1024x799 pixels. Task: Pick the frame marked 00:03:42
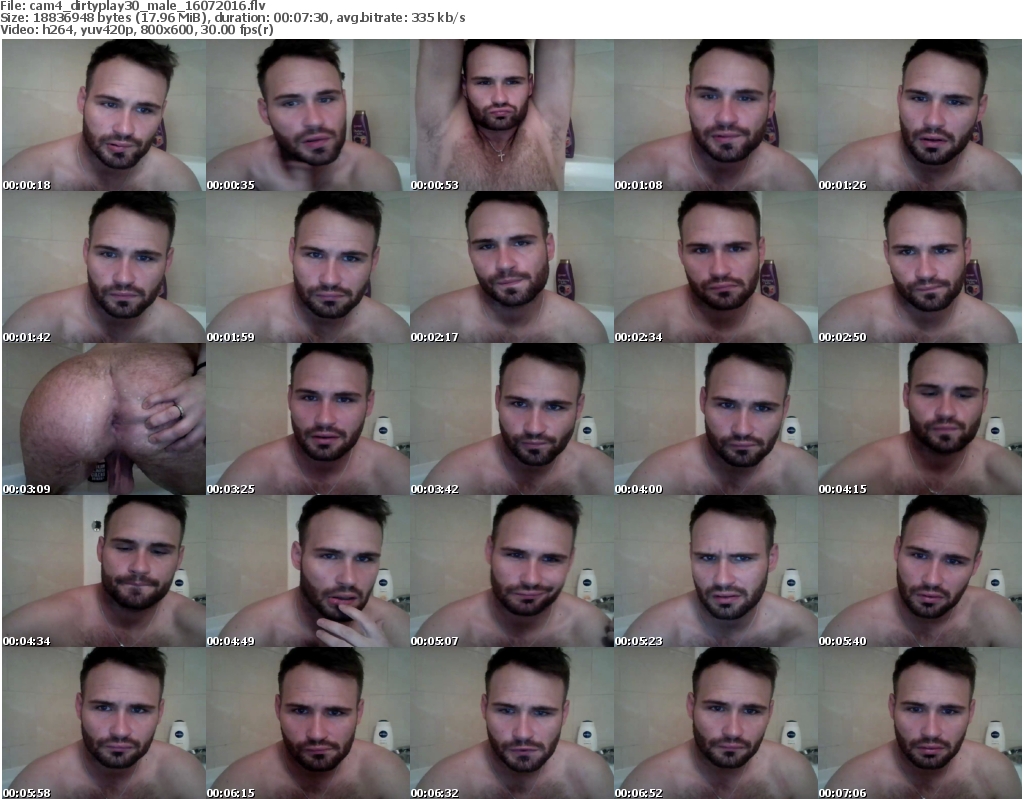tap(512, 419)
